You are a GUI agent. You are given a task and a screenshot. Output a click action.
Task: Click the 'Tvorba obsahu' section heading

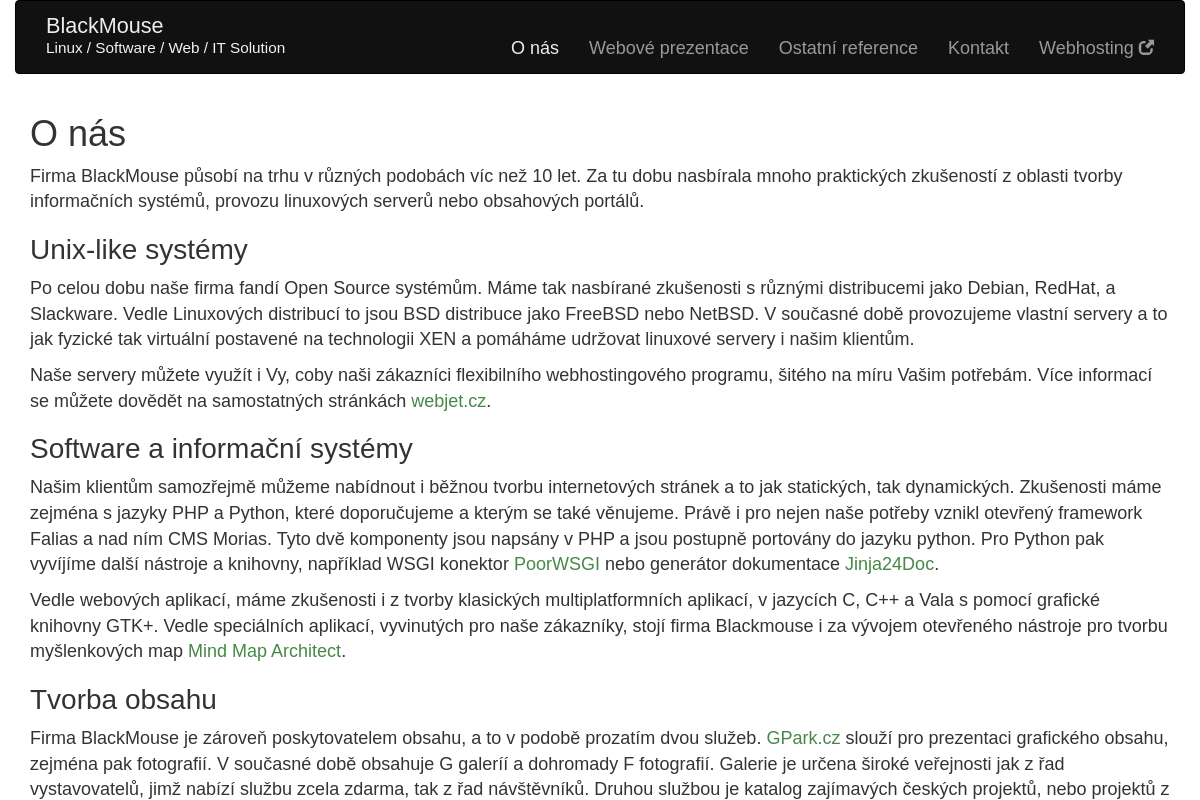tap(123, 699)
